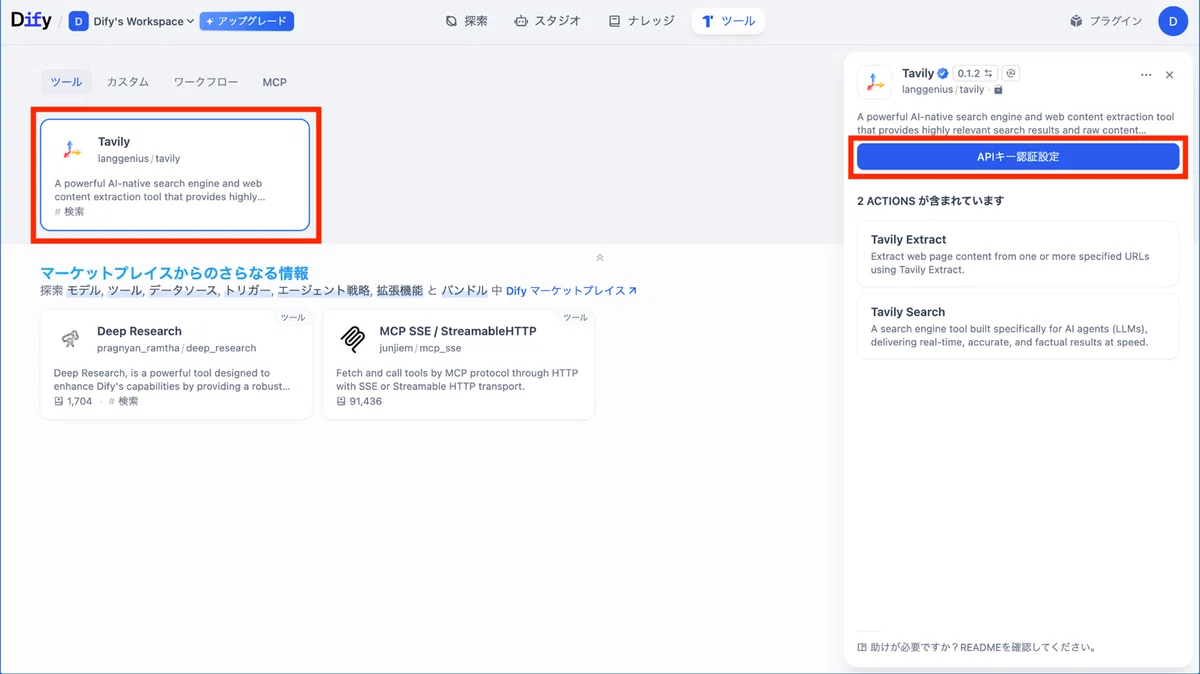Click the Tavily tool card
1200x674 pixels.
click(175, 175)
